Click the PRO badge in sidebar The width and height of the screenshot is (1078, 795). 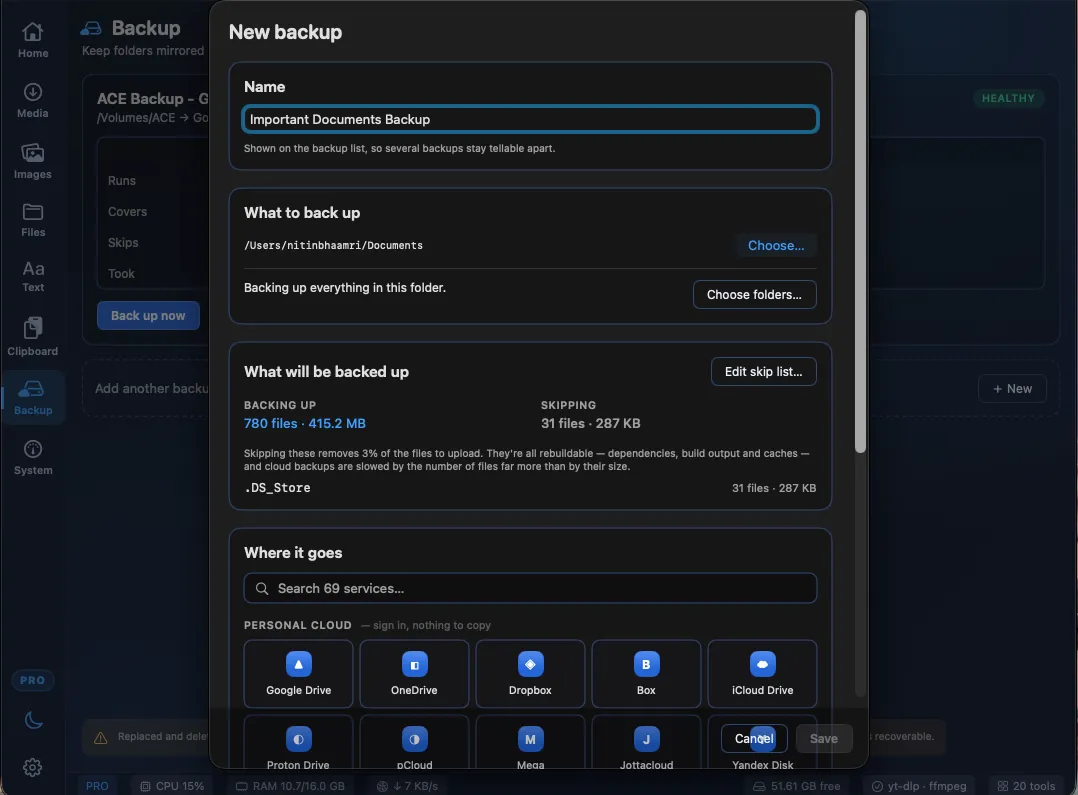pos(32,680)
